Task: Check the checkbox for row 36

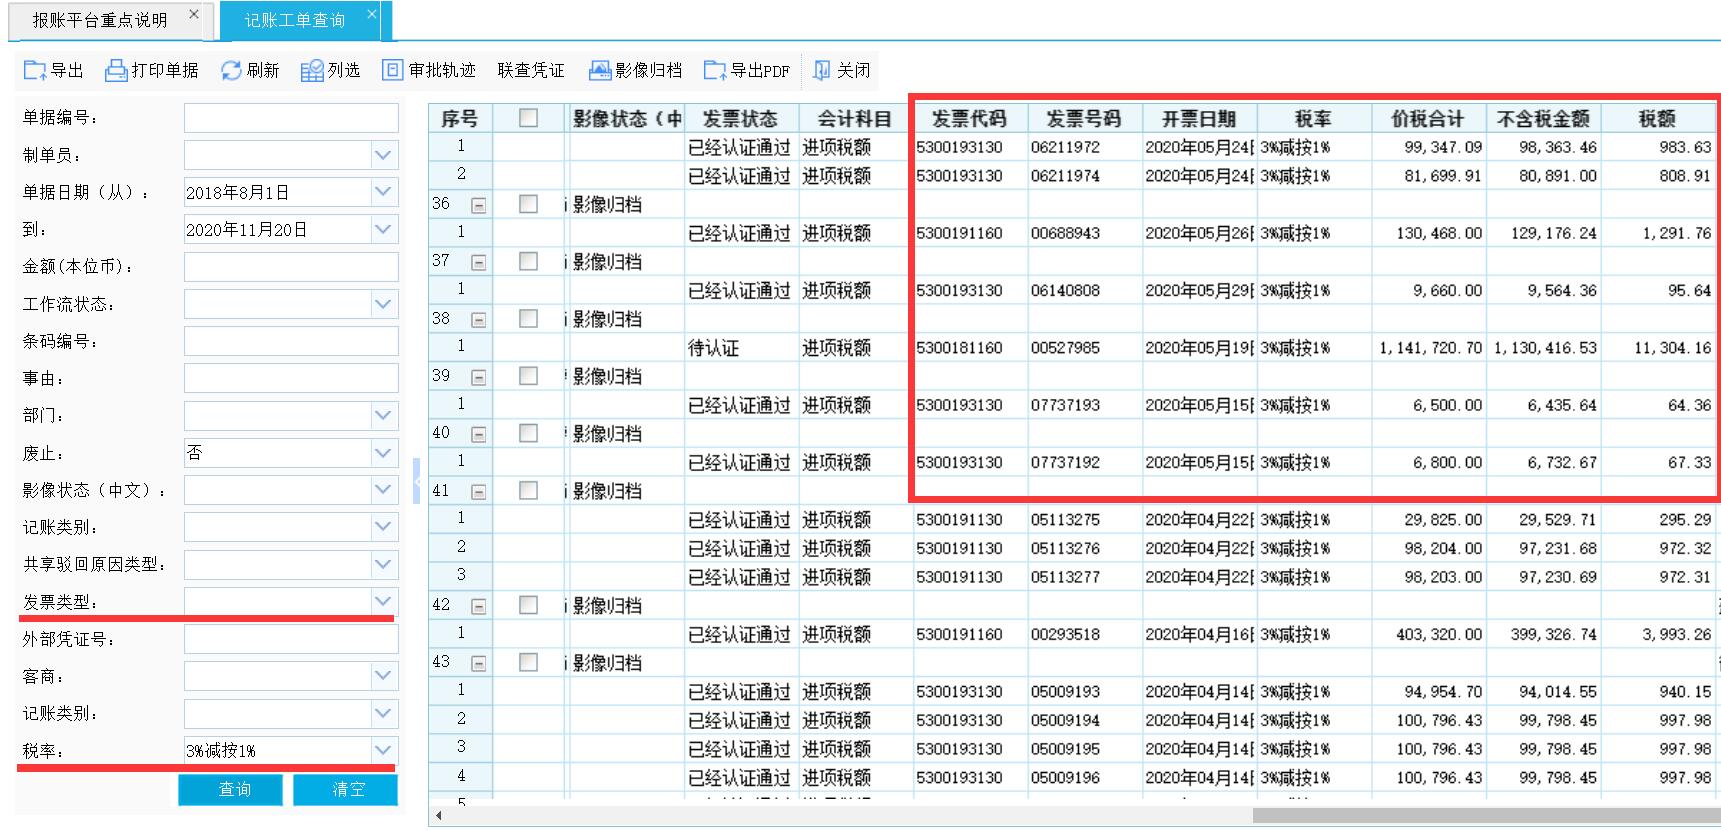Action: click(529, 204)
